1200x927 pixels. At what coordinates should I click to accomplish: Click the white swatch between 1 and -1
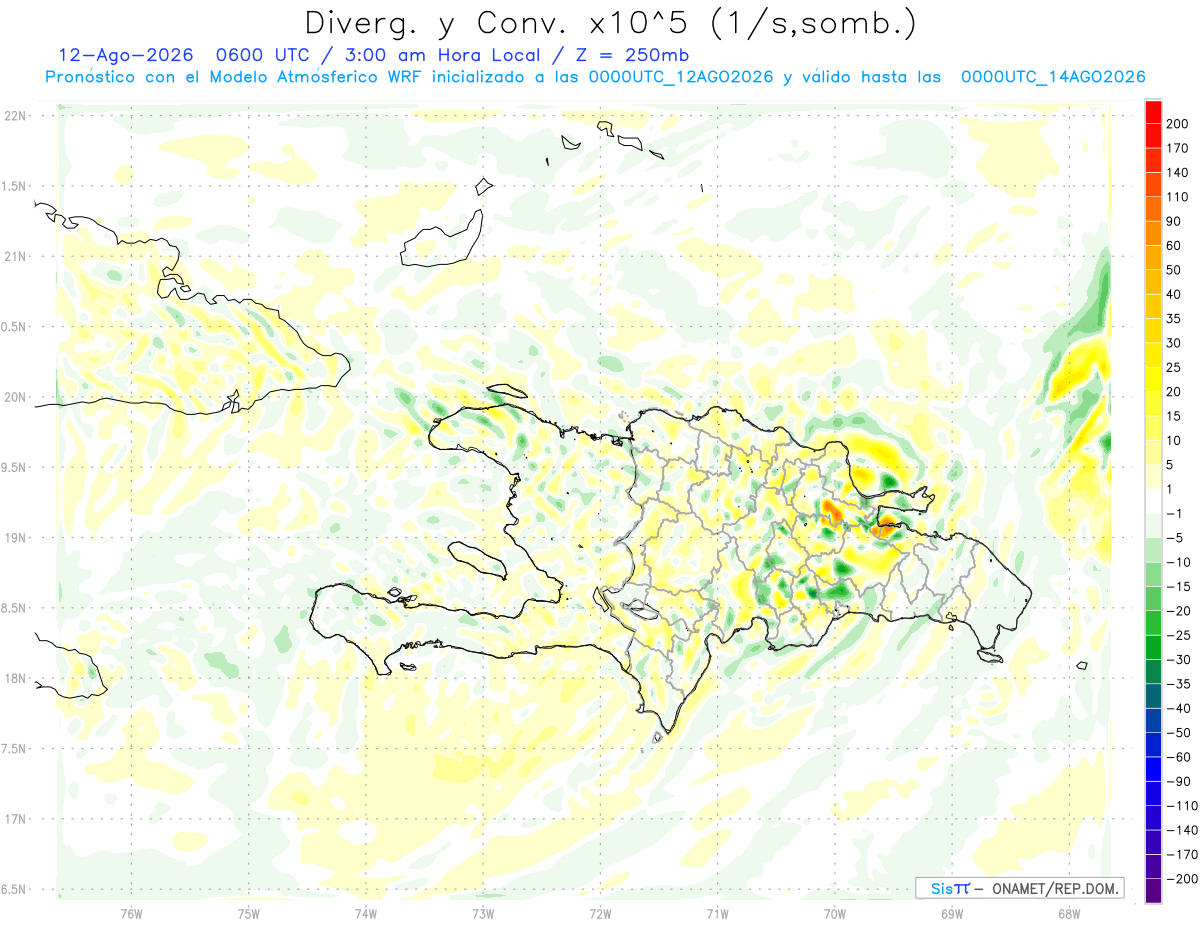[1153, 501]
